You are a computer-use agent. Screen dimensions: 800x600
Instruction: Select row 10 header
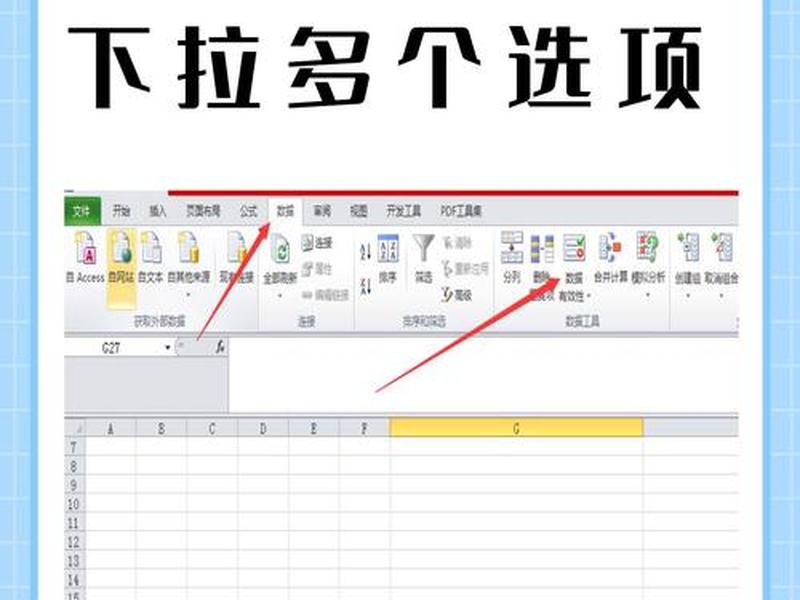click(x=74, y=504)
